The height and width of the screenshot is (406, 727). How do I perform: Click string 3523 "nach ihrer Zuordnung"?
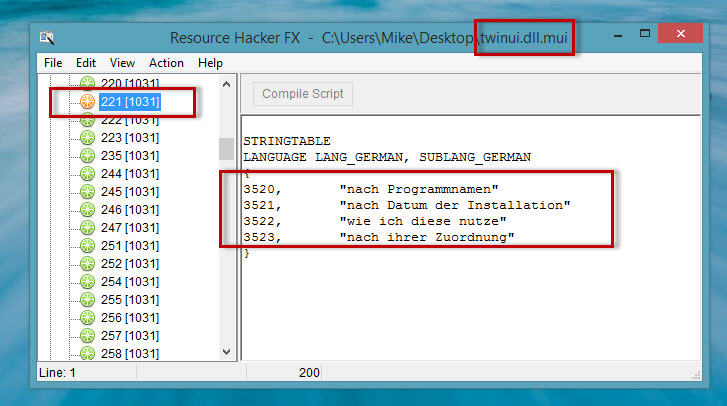(379, 237)
